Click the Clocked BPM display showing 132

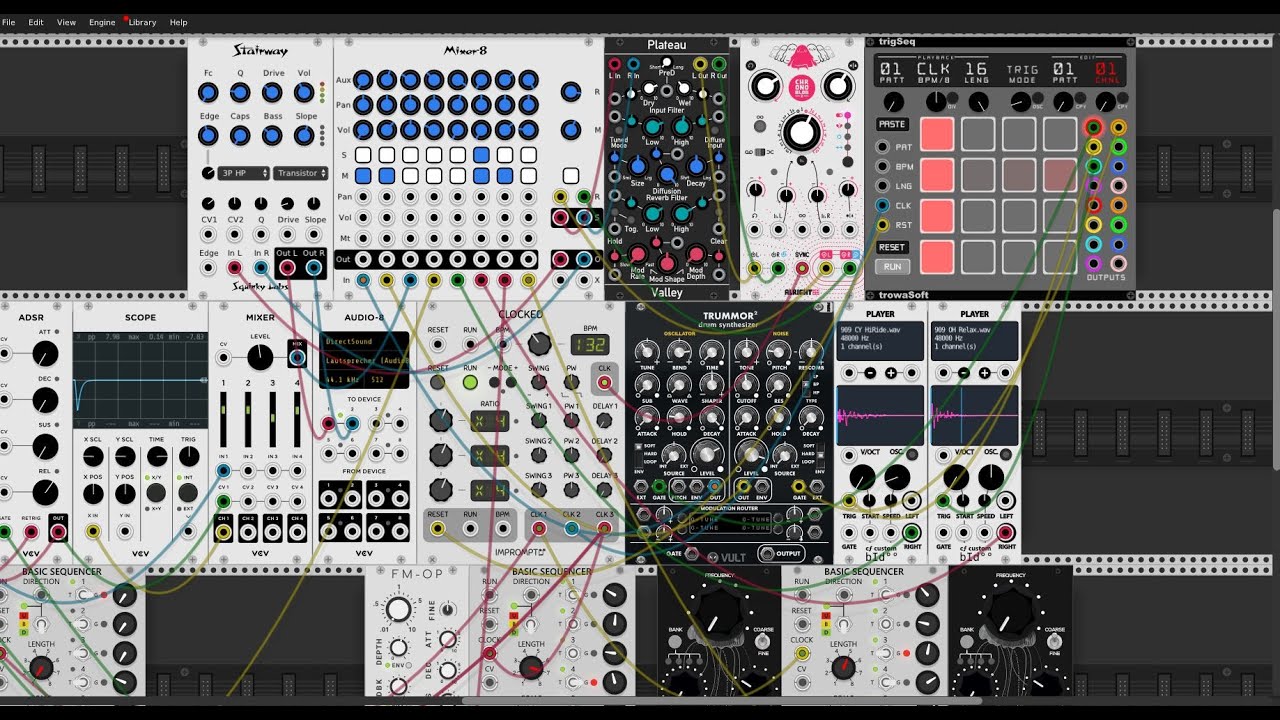[590, 344]
